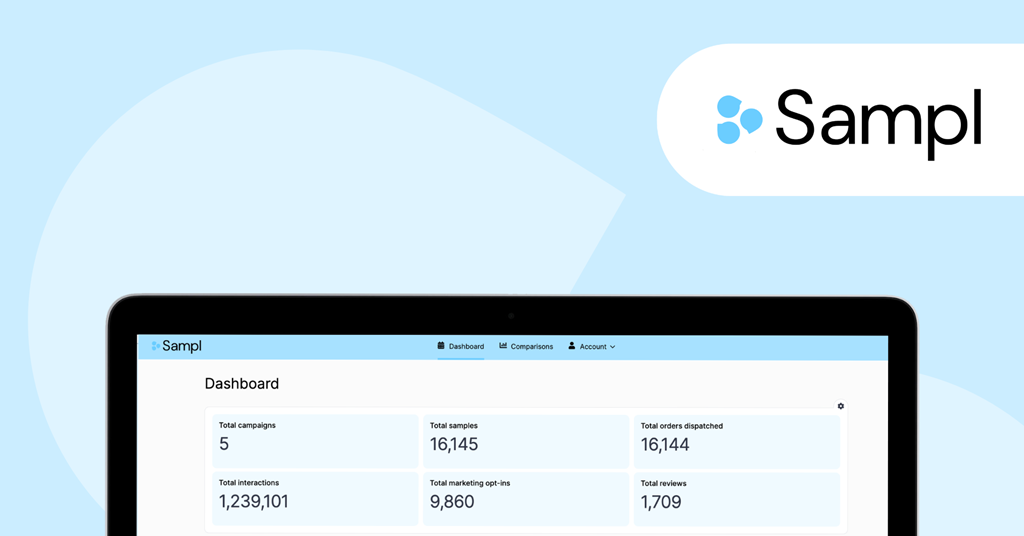The width and height of the screenshot is (1024, 536).
Task: Click the Sampl logo in the dashboard navbar
Action: [x=176, y=346]
